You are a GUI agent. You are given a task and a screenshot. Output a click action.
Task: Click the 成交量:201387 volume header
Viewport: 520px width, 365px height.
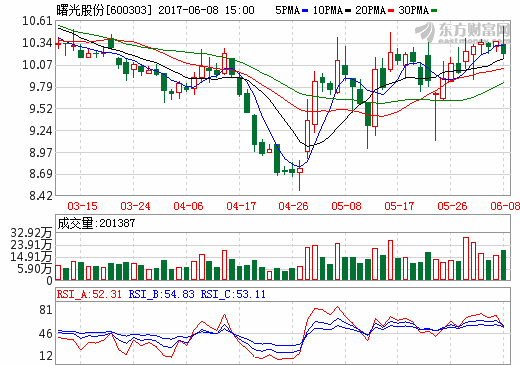pyautogui.click(x=96, y=223)
